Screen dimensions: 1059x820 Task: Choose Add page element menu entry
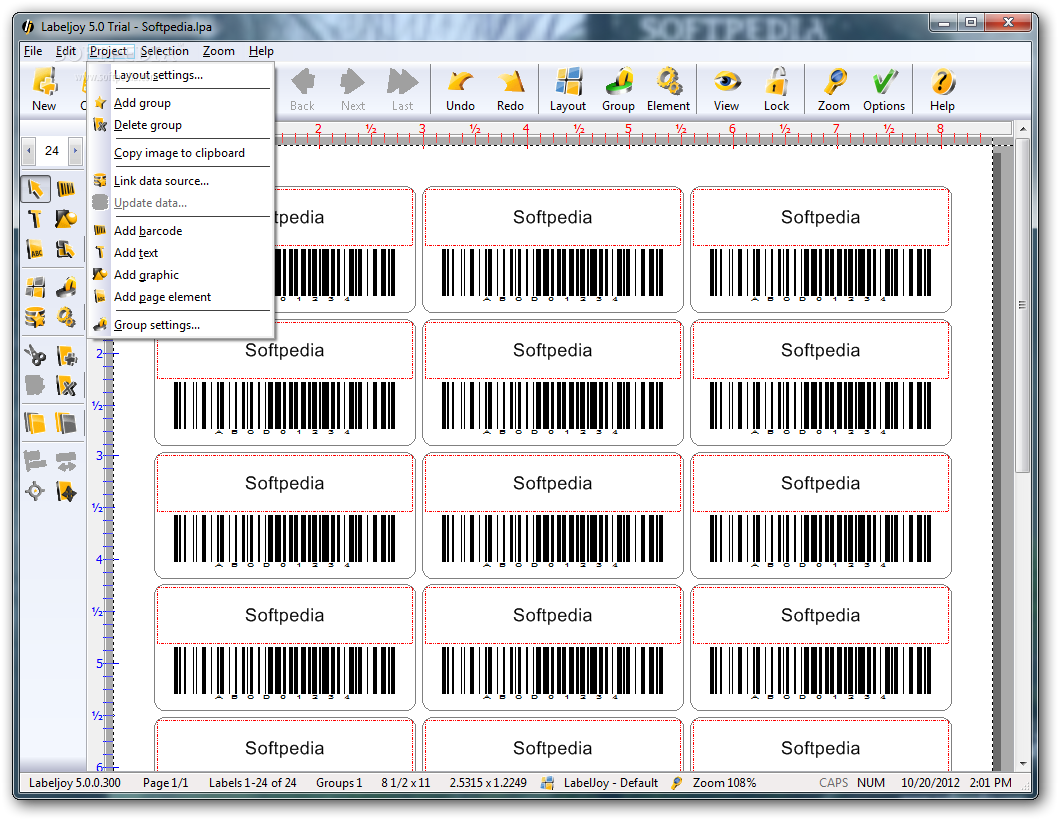coord(181,297)
